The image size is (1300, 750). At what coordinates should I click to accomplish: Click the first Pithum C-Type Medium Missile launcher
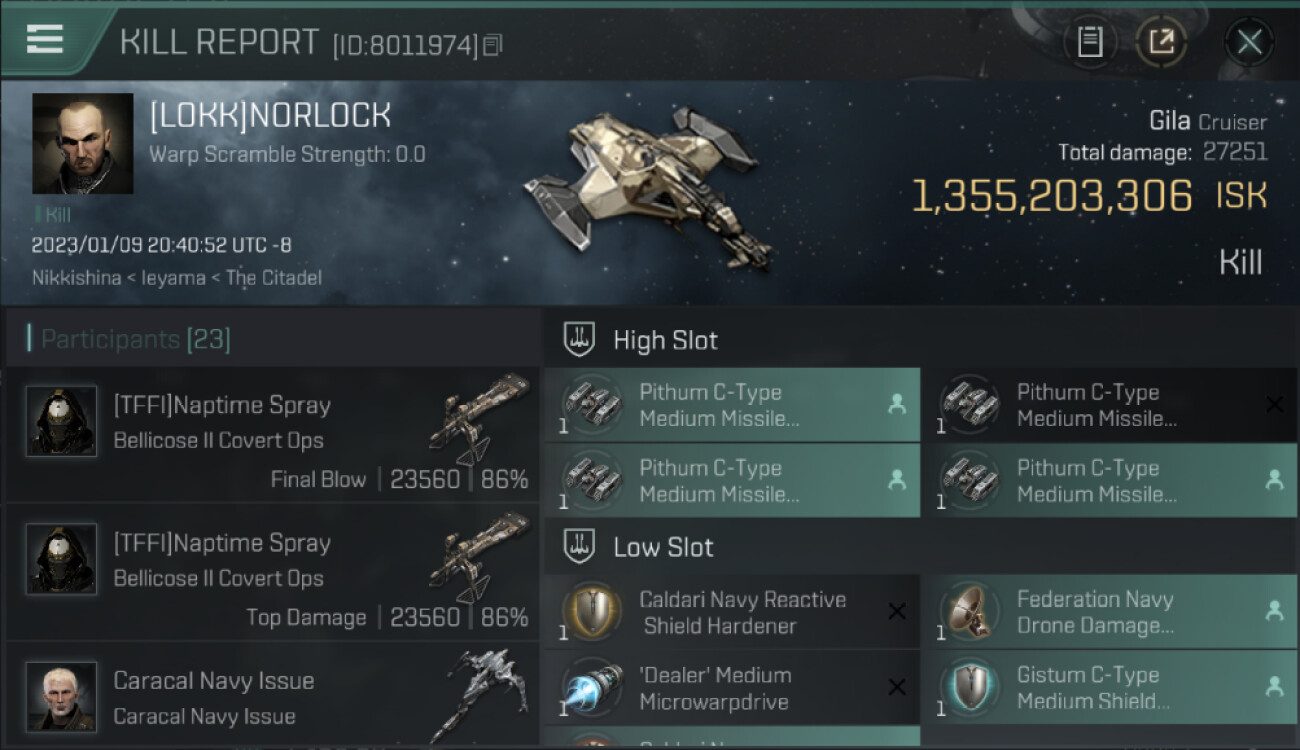click(x=732, y=405)
